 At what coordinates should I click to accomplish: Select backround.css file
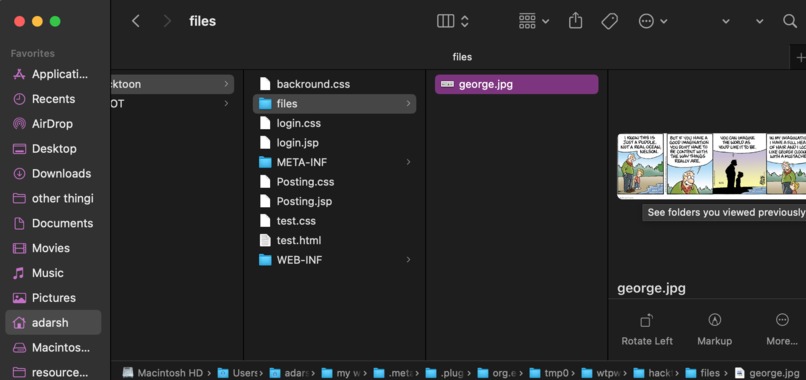tap(335, 84)
